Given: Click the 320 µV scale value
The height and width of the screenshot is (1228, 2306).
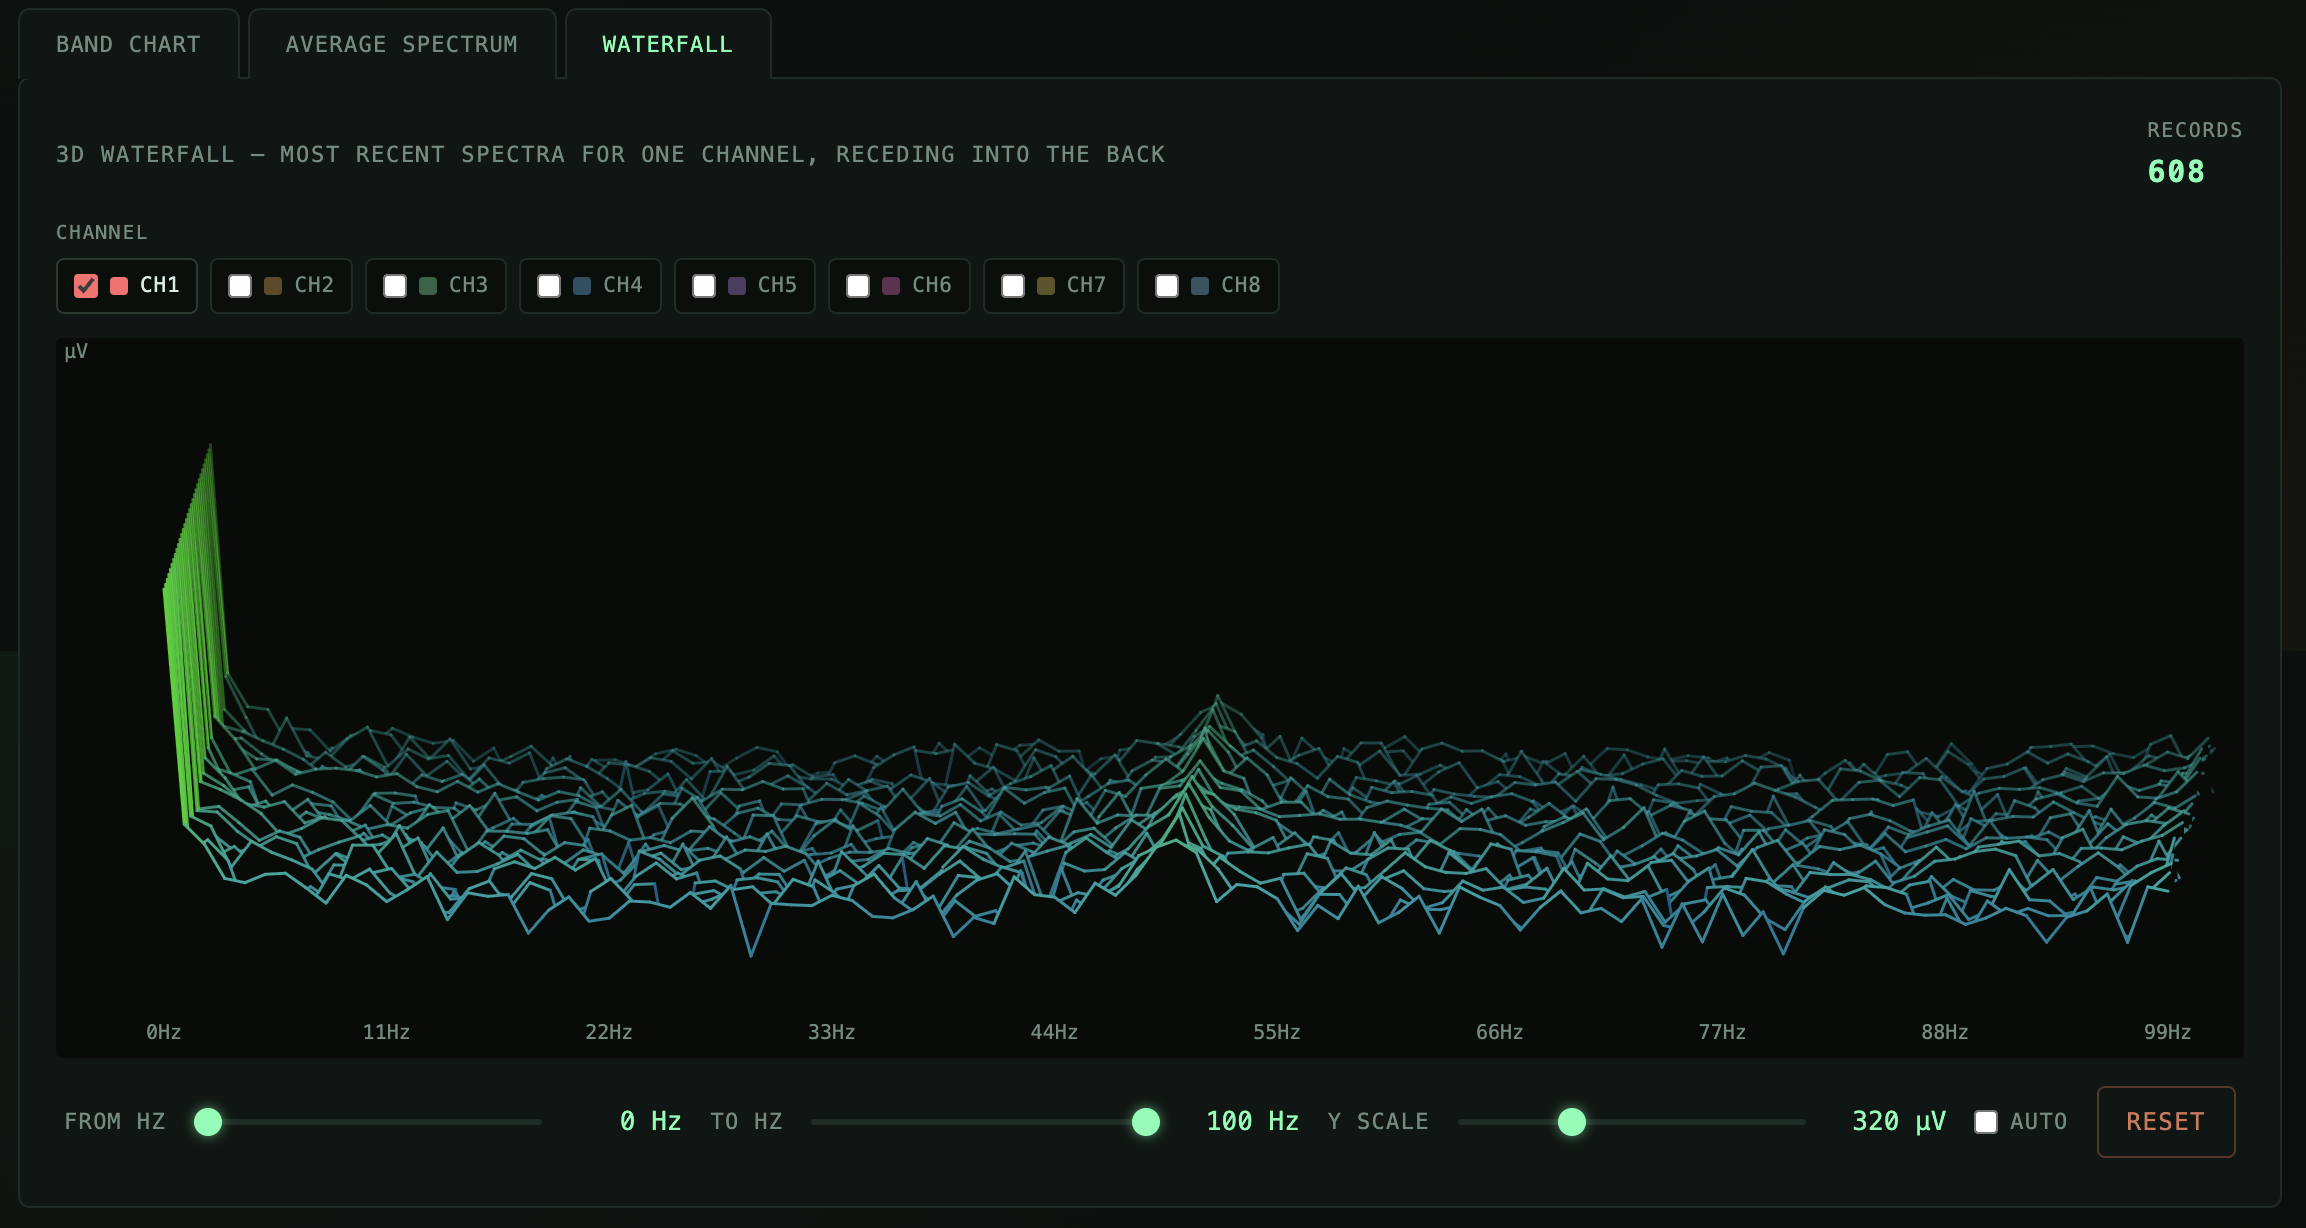Looking at the screenshot, I should pos(1899,1121).
